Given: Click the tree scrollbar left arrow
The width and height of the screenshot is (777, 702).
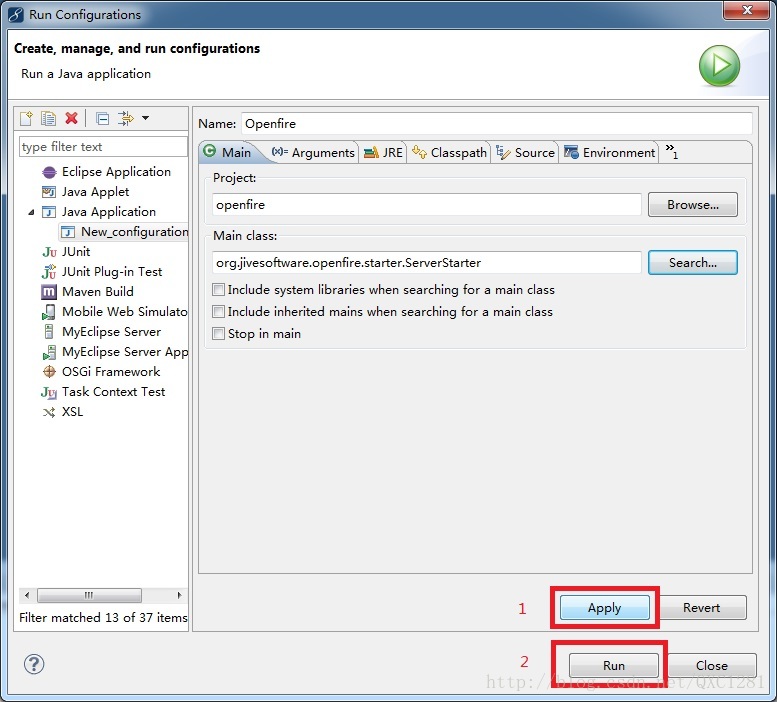Looking at the screenshot, I should [27, 595].
